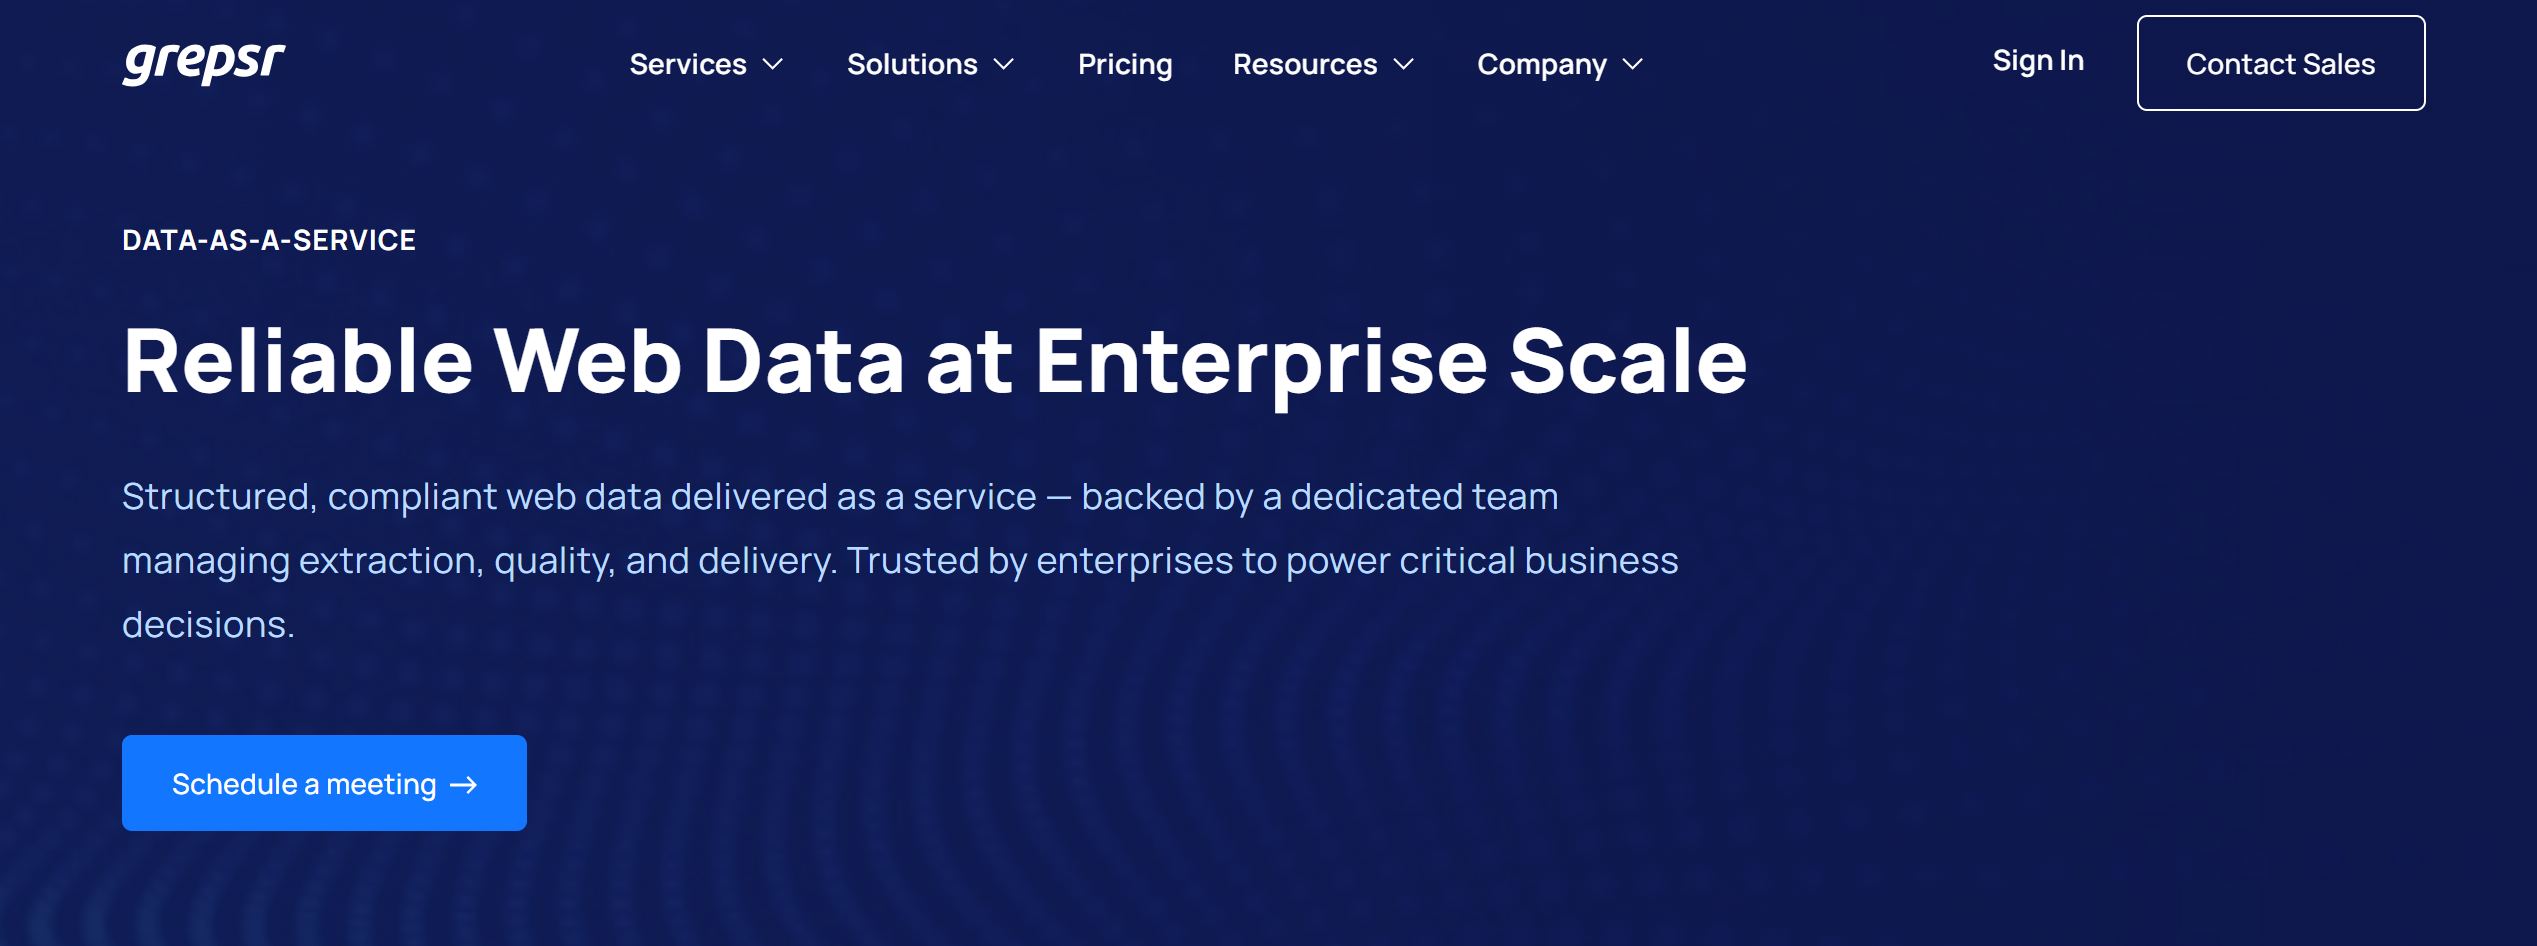Open the Company menu label
This screenshot has height=946, width=2537.
pos(1542,65)
